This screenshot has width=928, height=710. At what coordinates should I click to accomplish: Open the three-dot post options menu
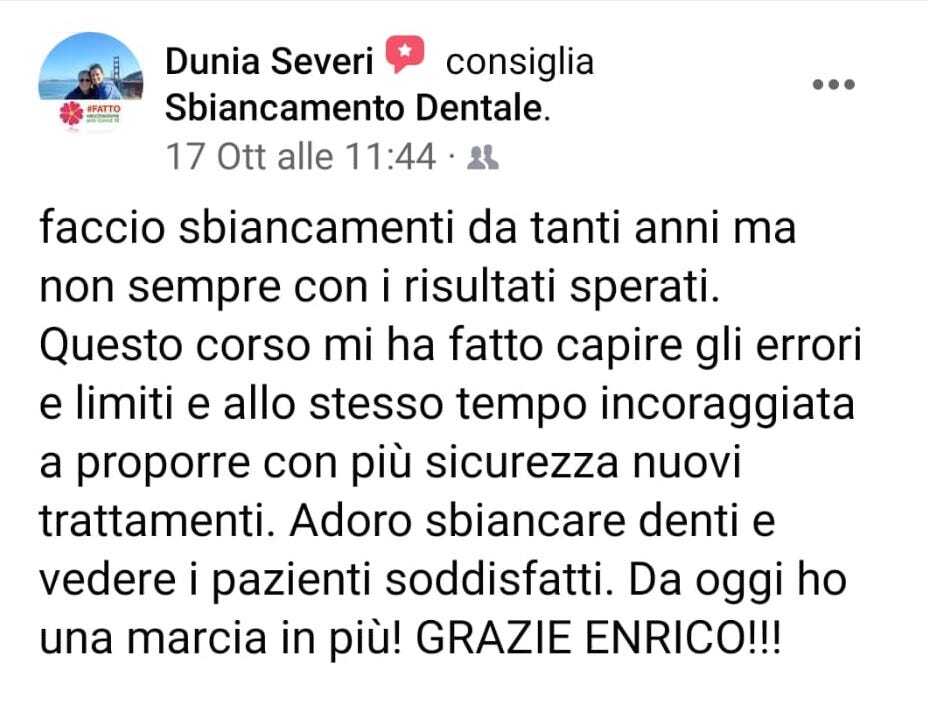click(833, 85)
